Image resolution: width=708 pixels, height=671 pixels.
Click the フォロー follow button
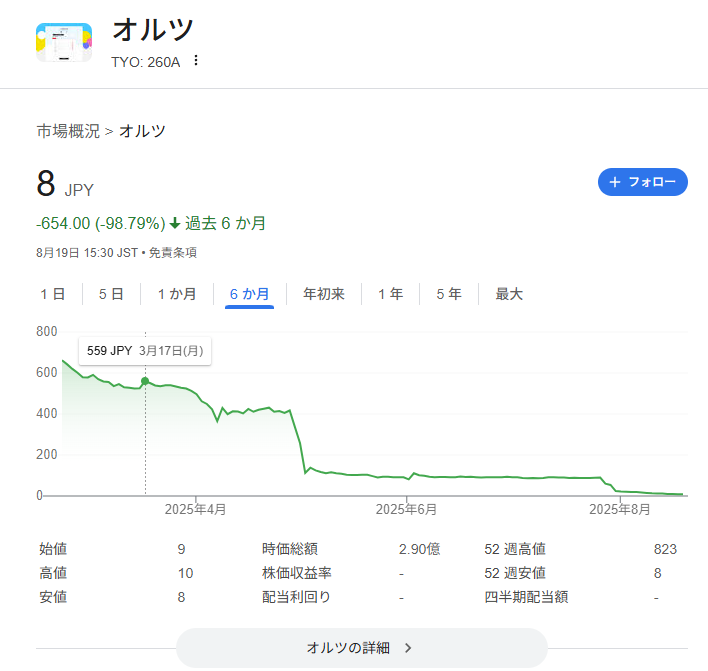tap(643, 182)
